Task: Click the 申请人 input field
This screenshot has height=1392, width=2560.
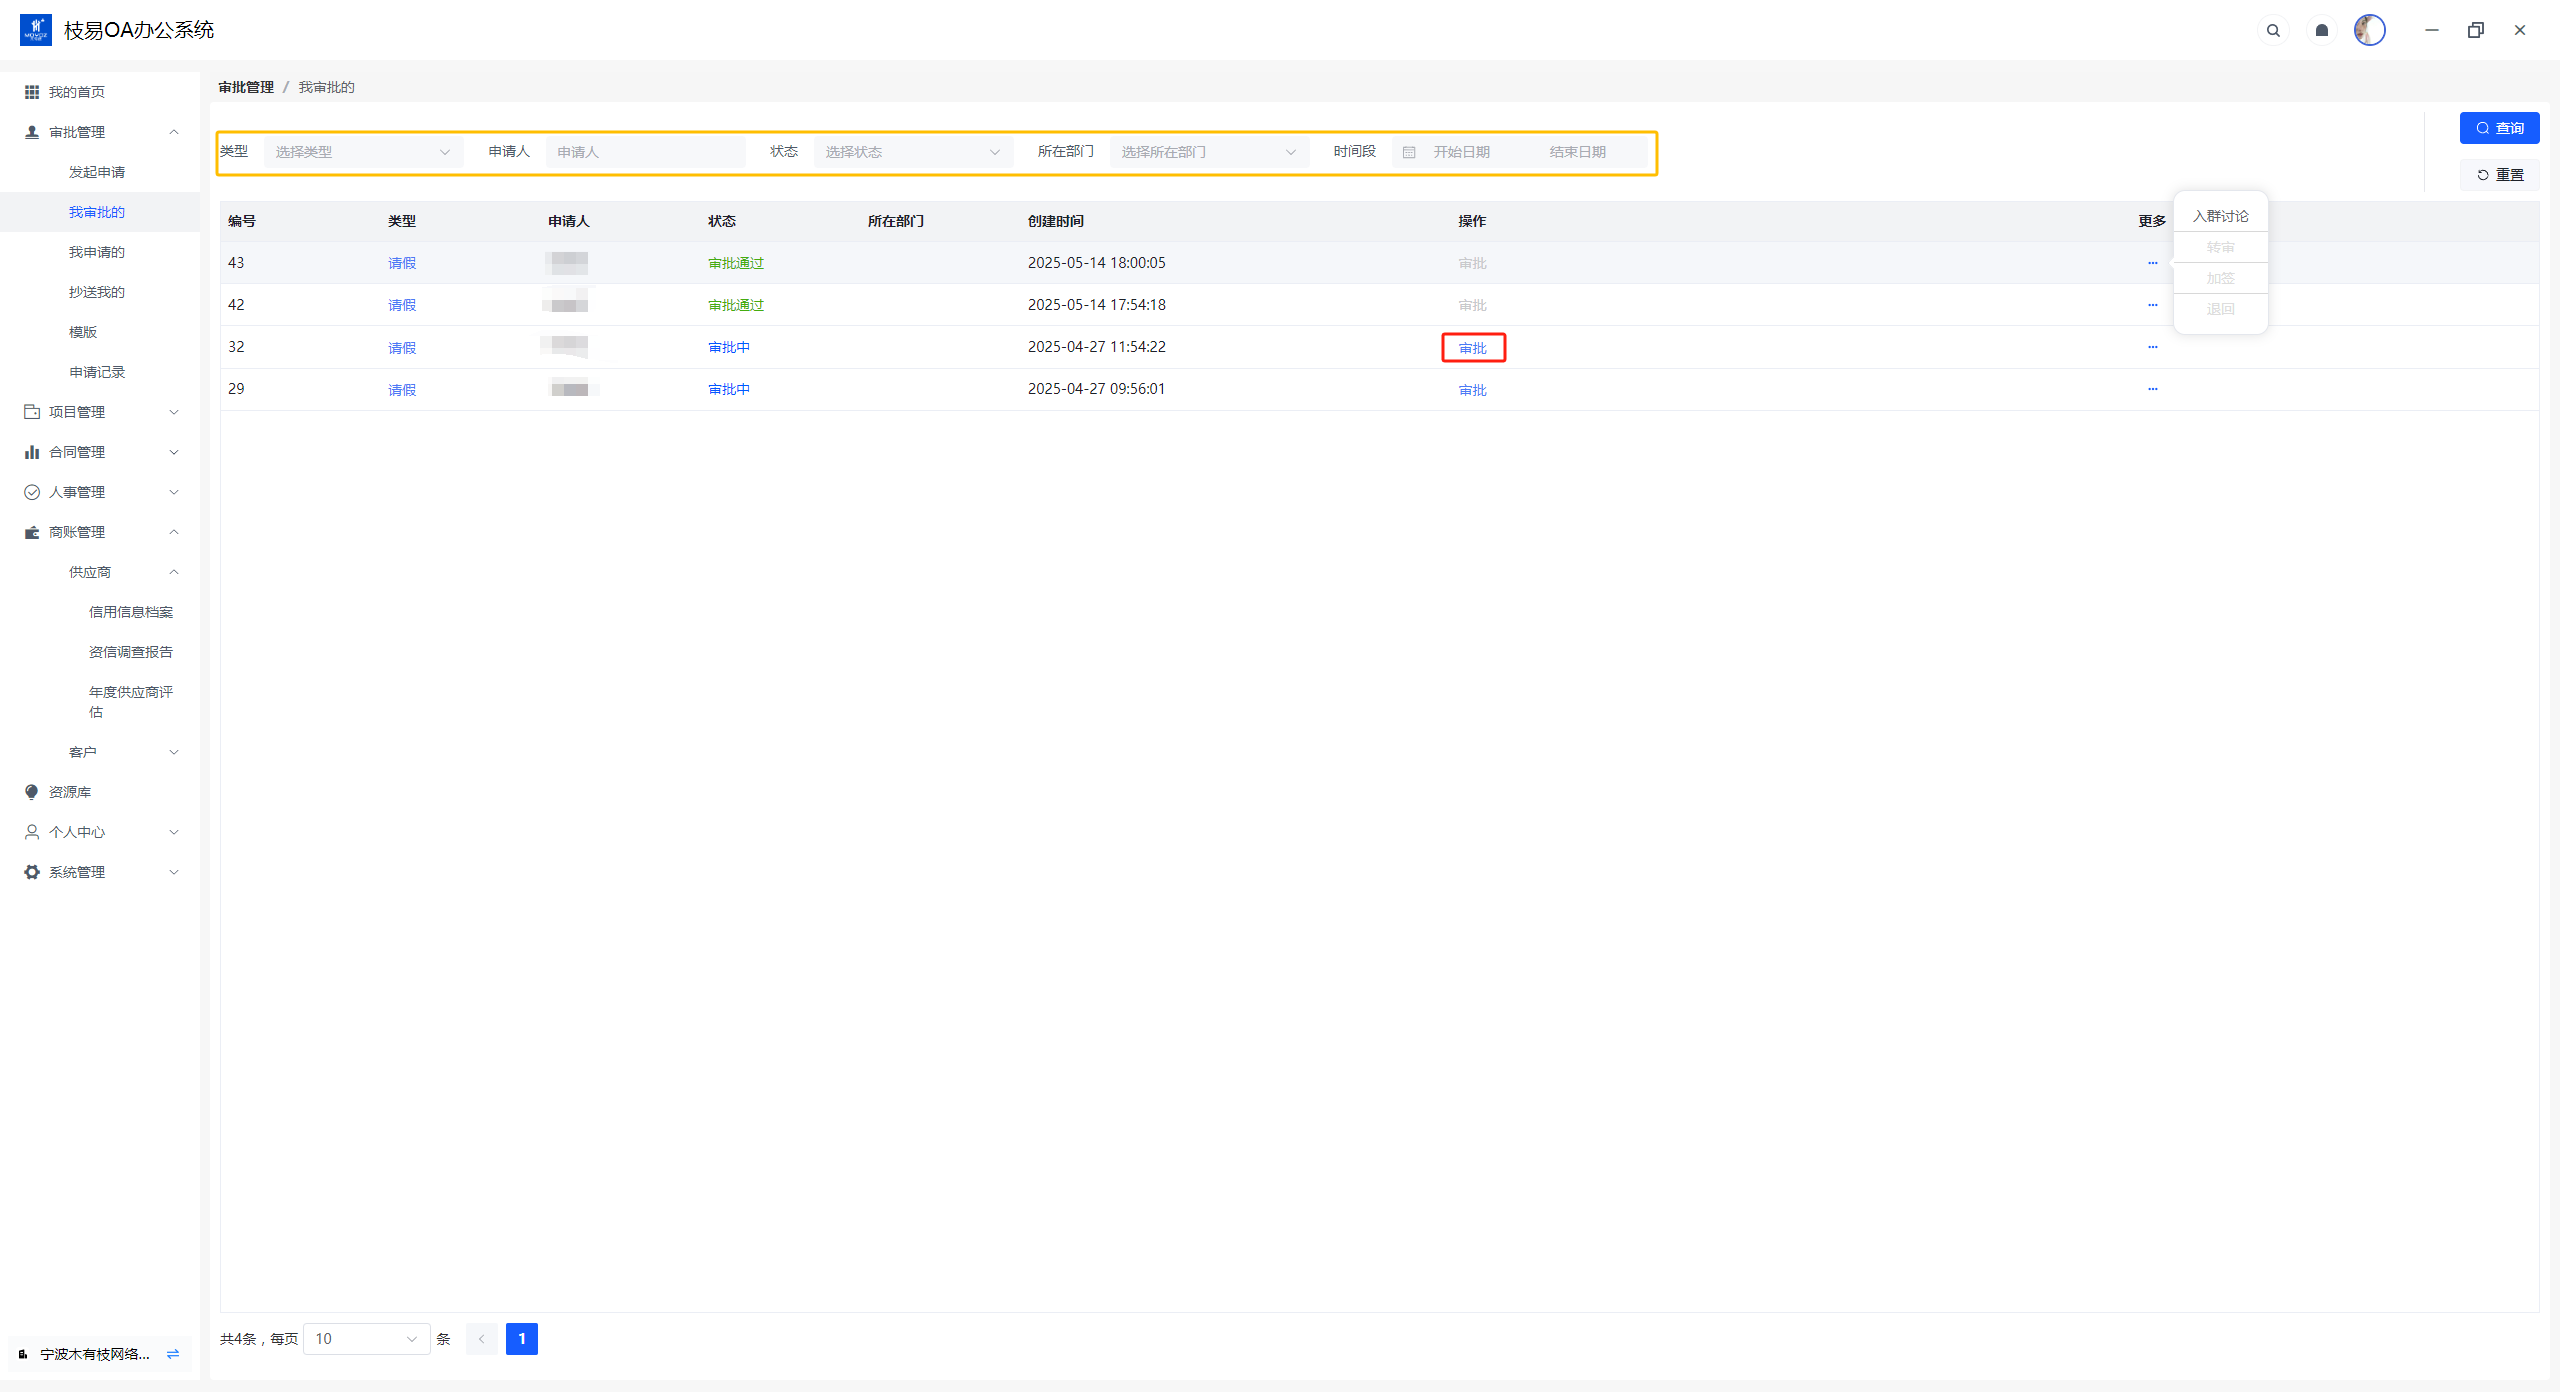Action: coord(645,152)
